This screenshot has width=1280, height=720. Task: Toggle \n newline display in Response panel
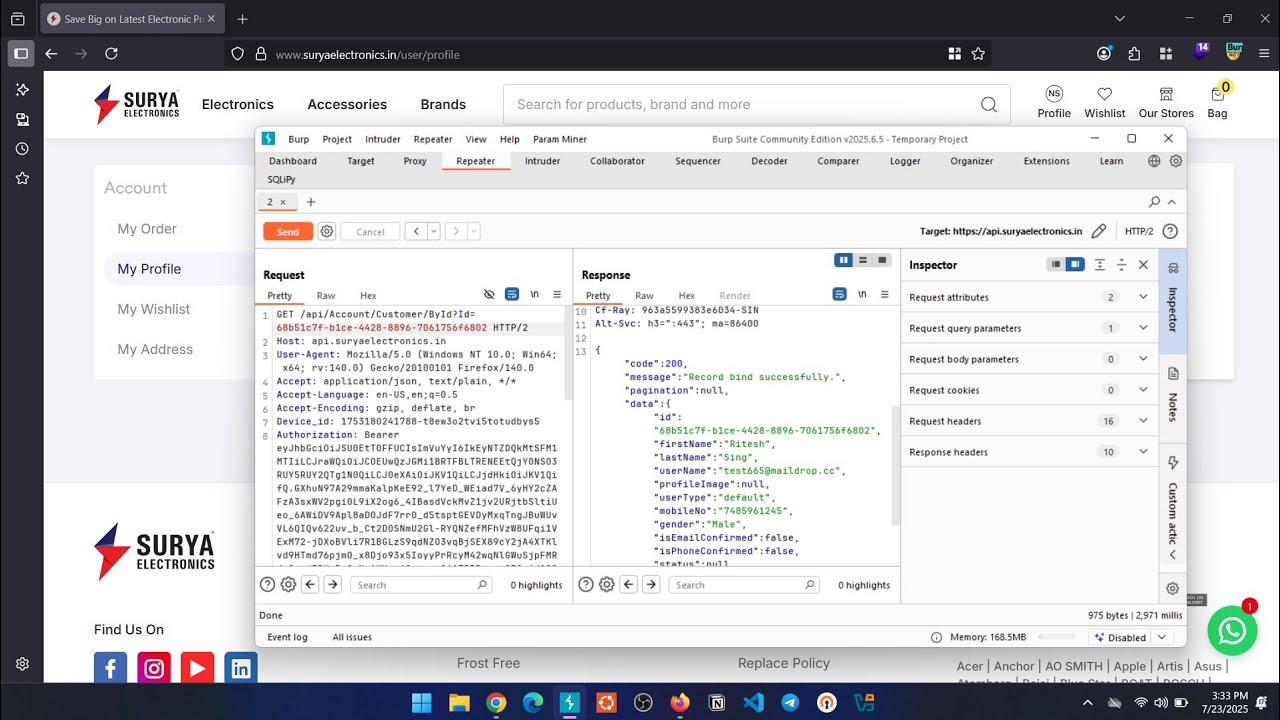pos(862,295)
